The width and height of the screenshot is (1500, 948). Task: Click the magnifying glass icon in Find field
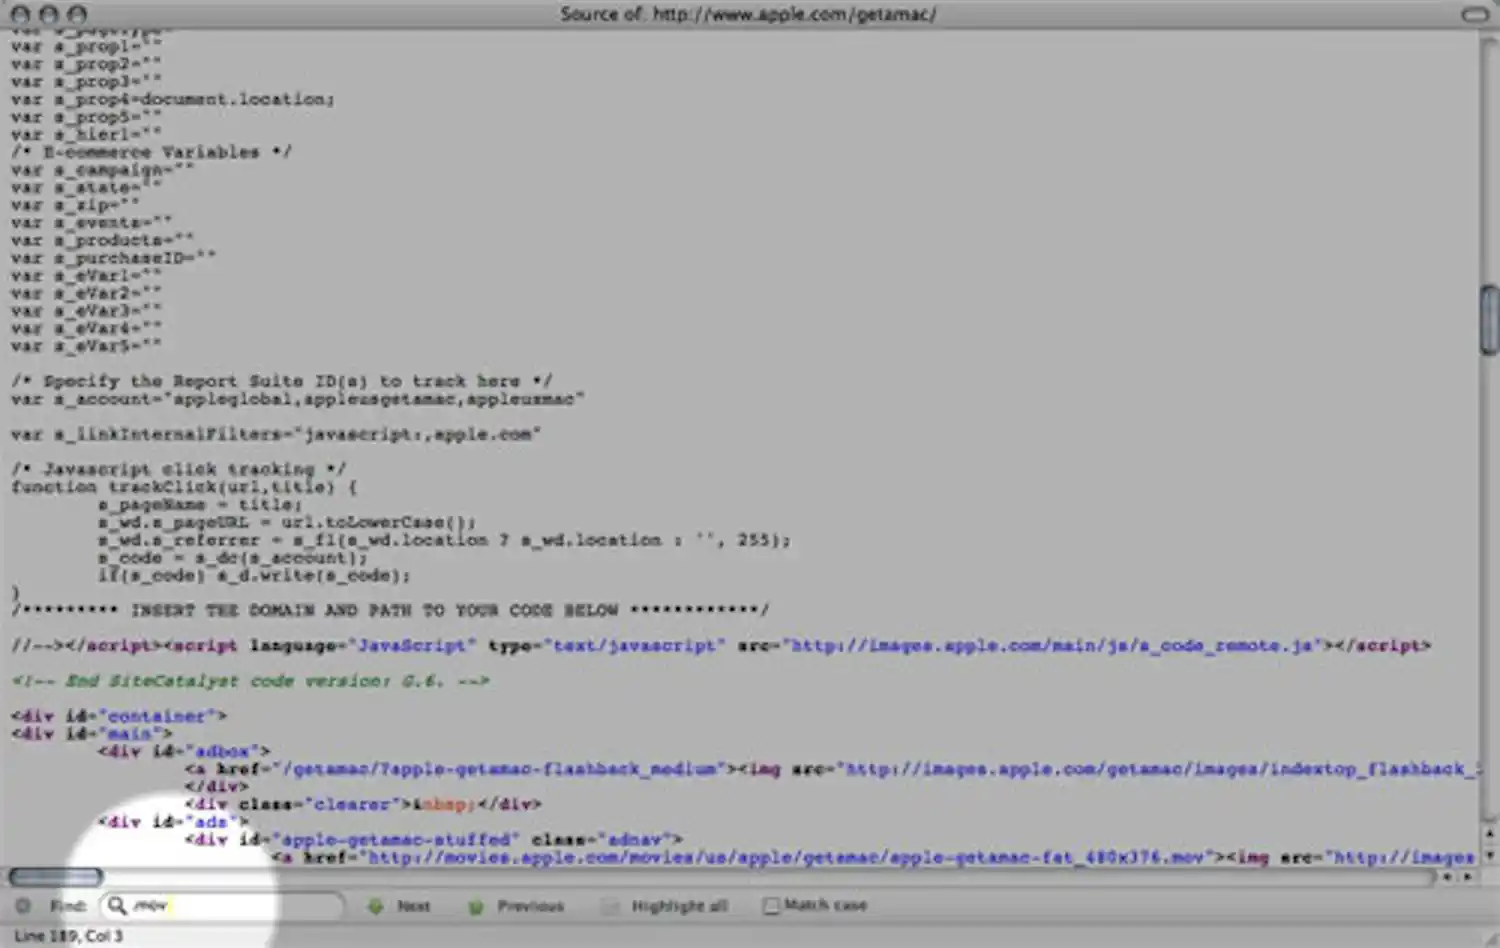[118, 905]
